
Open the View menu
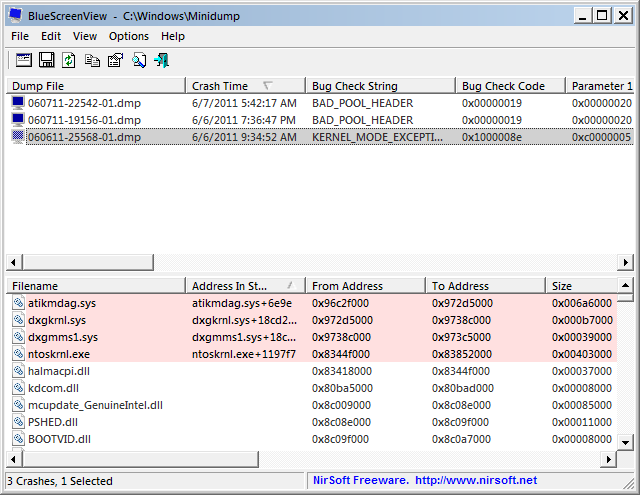[85, 36]
